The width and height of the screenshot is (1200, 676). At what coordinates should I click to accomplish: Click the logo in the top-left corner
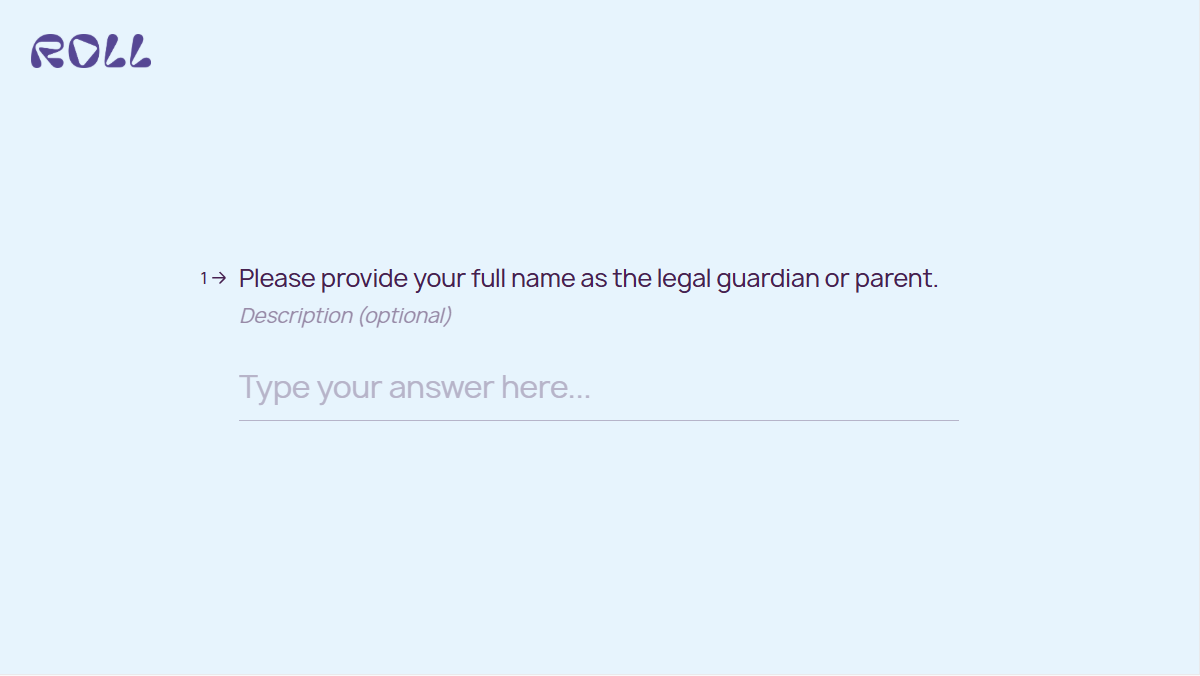pyautogui.click(x=93, y=52)
